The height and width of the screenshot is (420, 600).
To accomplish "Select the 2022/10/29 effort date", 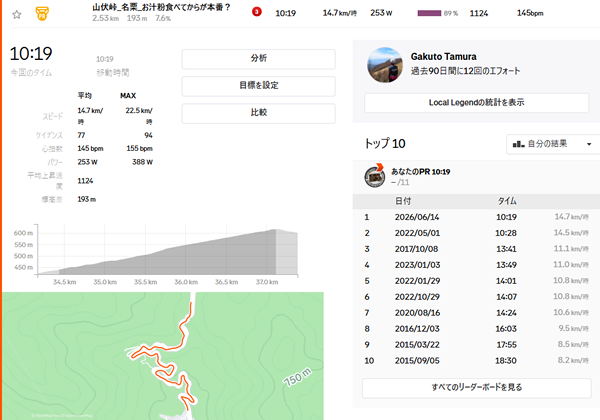I will click(x=417, y=297).
